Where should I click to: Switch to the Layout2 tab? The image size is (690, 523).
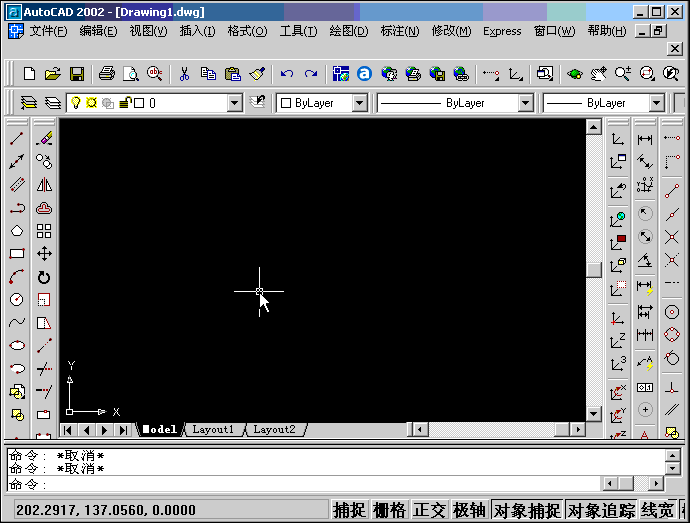[x=274, y=429]
